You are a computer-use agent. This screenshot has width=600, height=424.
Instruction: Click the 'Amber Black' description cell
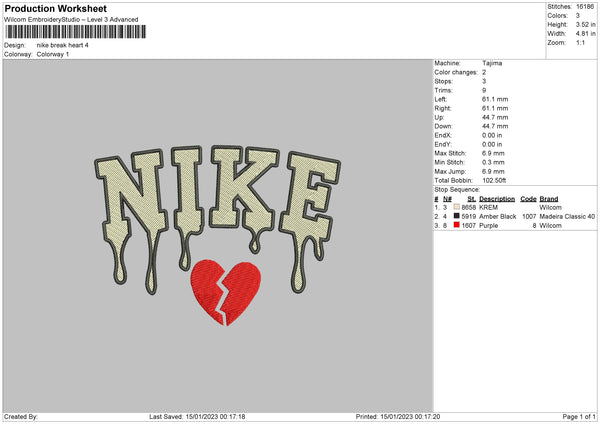pyautogui.click(x=497, y=217)
